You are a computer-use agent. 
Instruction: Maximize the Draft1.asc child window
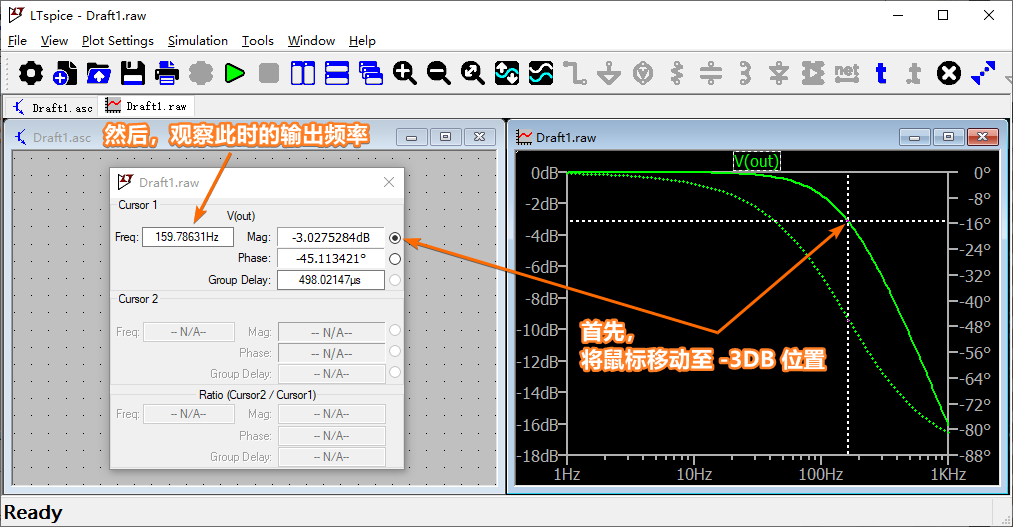click(x=446, y=137)
